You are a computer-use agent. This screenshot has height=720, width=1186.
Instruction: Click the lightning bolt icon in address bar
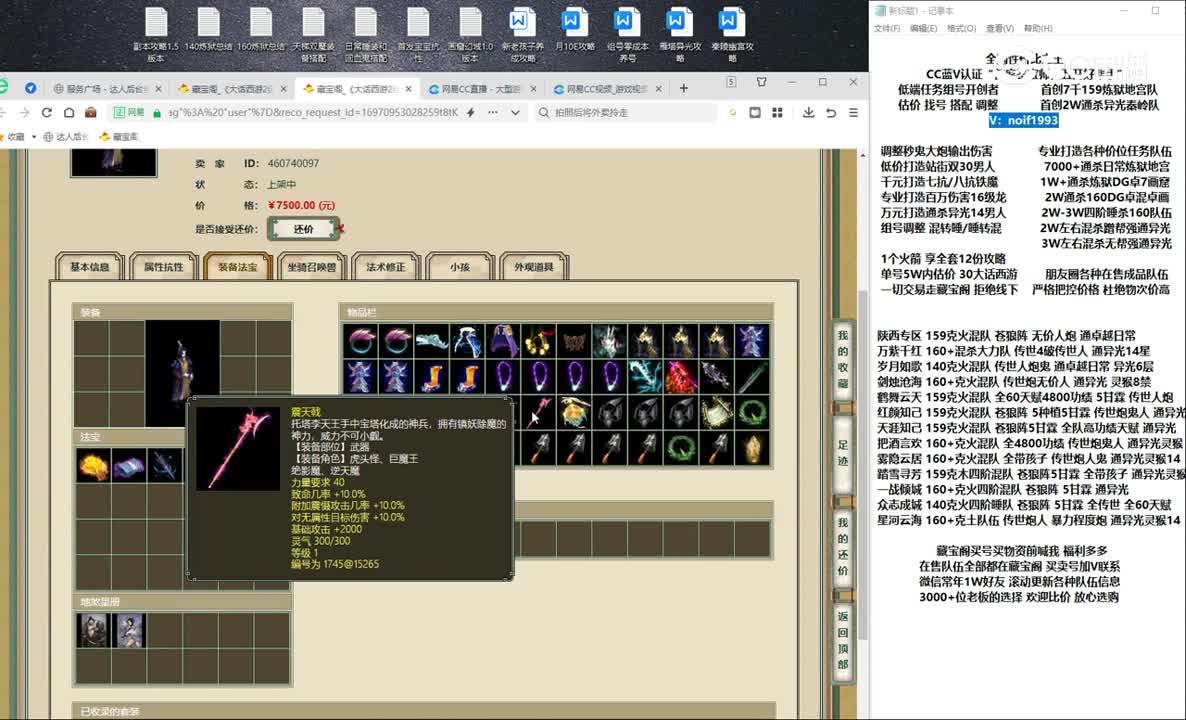point(470,112)
